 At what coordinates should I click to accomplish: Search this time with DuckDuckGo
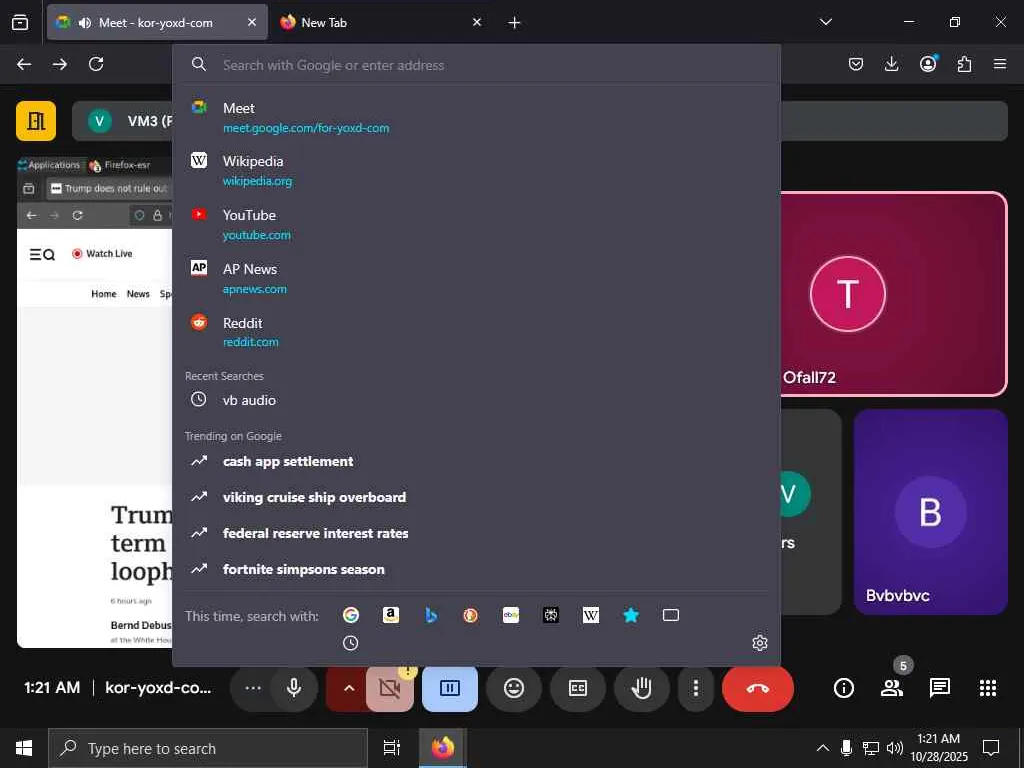(x=470, y=615)
